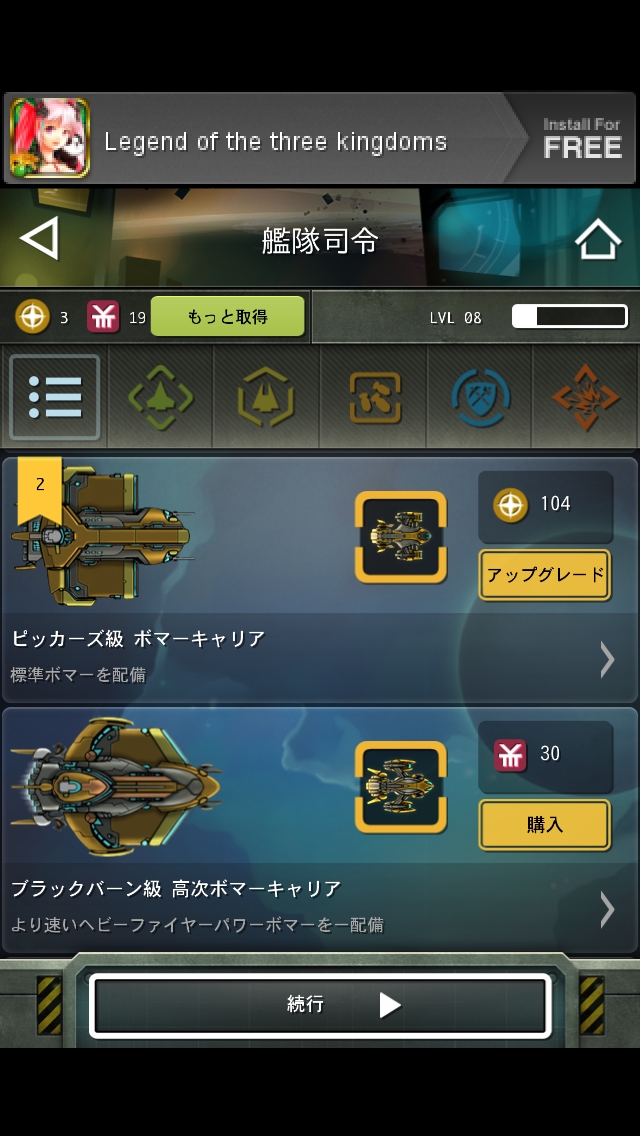Click the 続行 continue play button

[320, 1006]
